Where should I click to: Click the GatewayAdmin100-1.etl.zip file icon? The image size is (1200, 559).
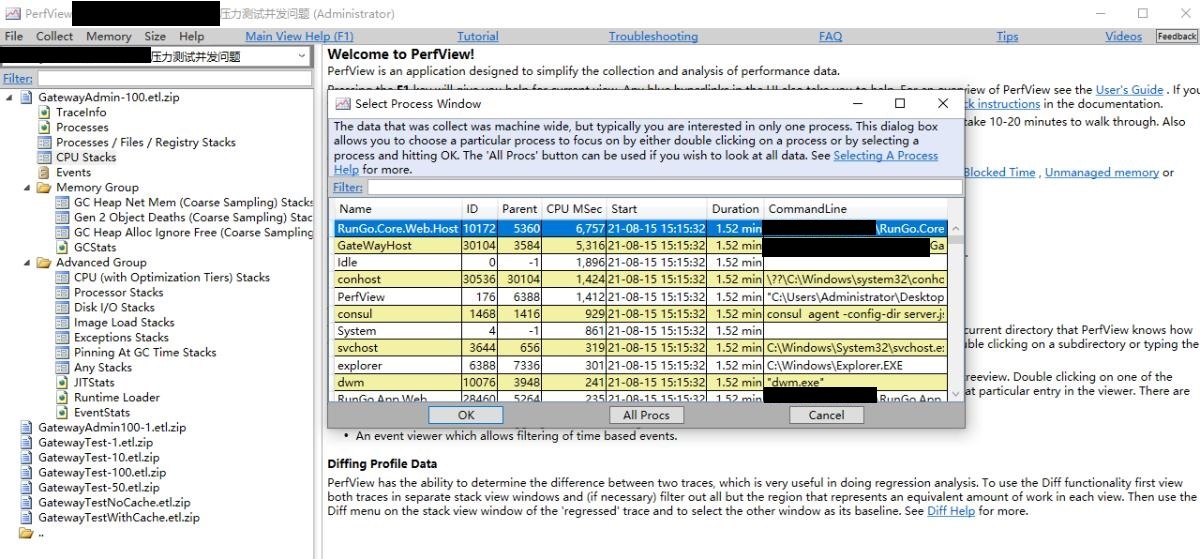pos(27,427)
